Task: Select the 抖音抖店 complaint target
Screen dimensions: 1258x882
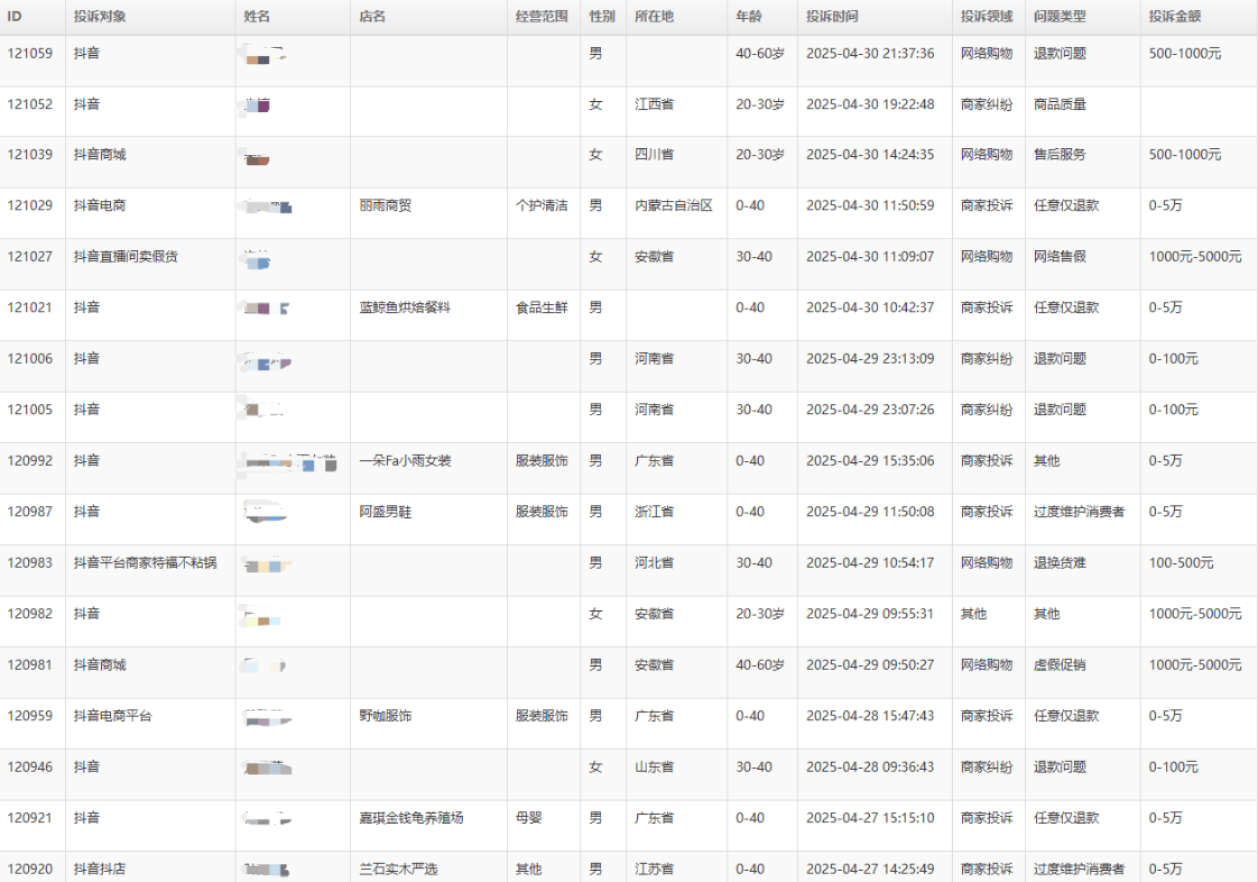Action: click(100, 869)
